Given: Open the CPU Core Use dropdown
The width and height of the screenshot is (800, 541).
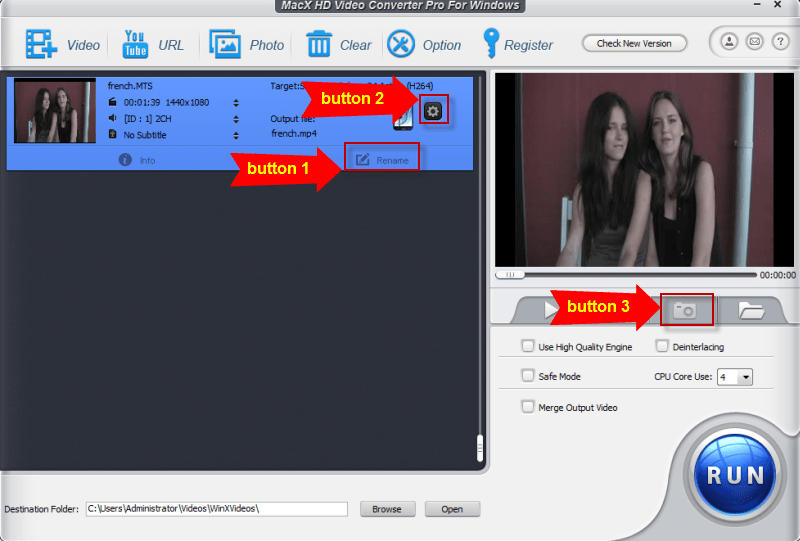Looking at the screenshot, I should coord(735,377).
